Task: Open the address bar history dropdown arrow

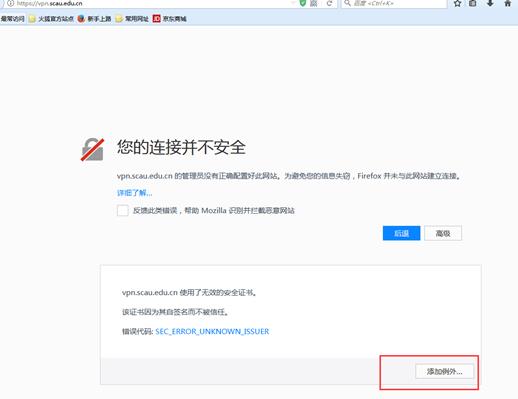Action: pos(293,3)
